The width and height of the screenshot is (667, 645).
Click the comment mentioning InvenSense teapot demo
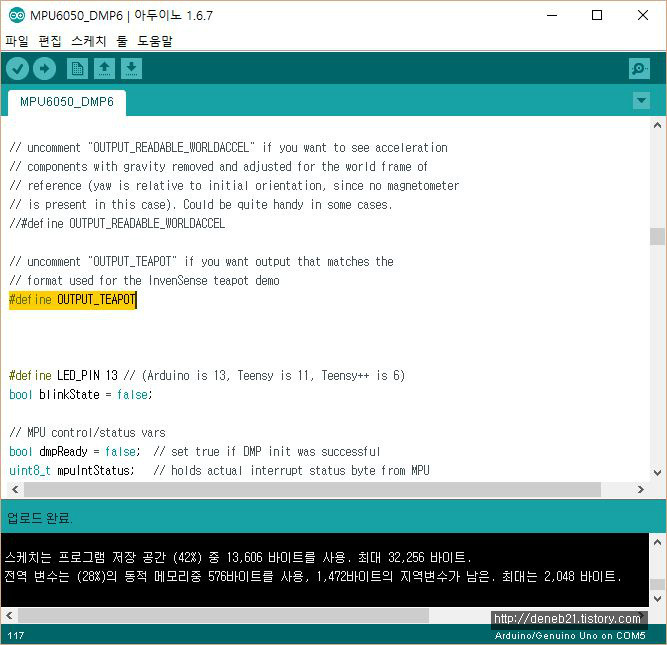pos(145,280)
